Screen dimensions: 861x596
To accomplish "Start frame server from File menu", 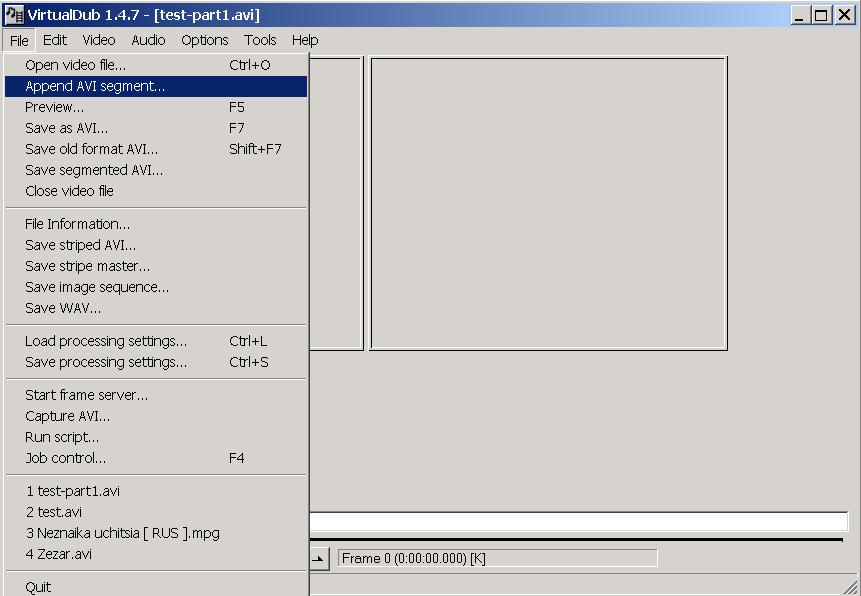I will 86,395.
